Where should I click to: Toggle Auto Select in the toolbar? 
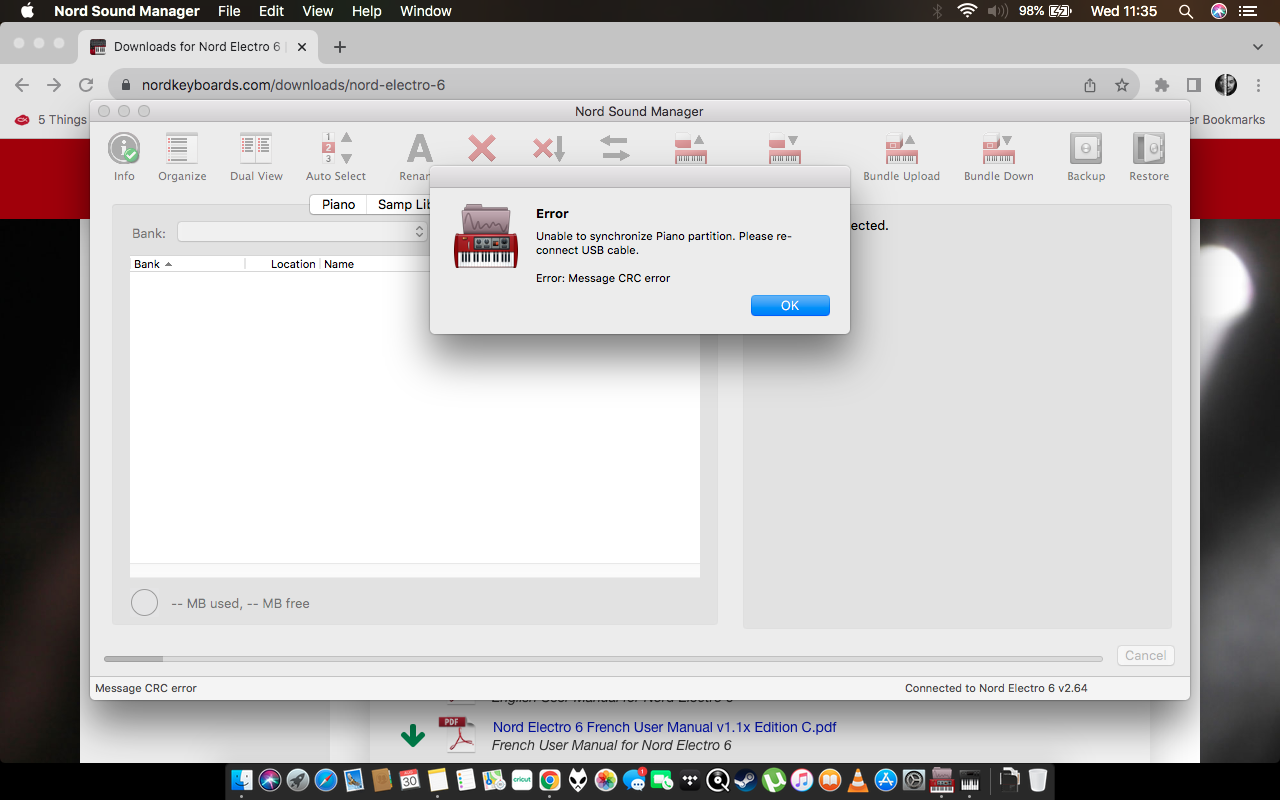pos(336,157)
